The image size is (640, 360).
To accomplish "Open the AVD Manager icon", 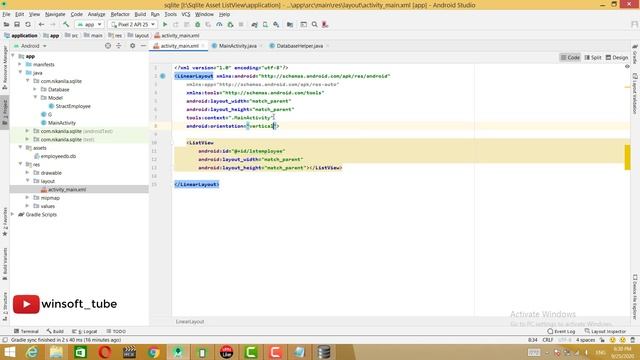I will click(265, 24).
